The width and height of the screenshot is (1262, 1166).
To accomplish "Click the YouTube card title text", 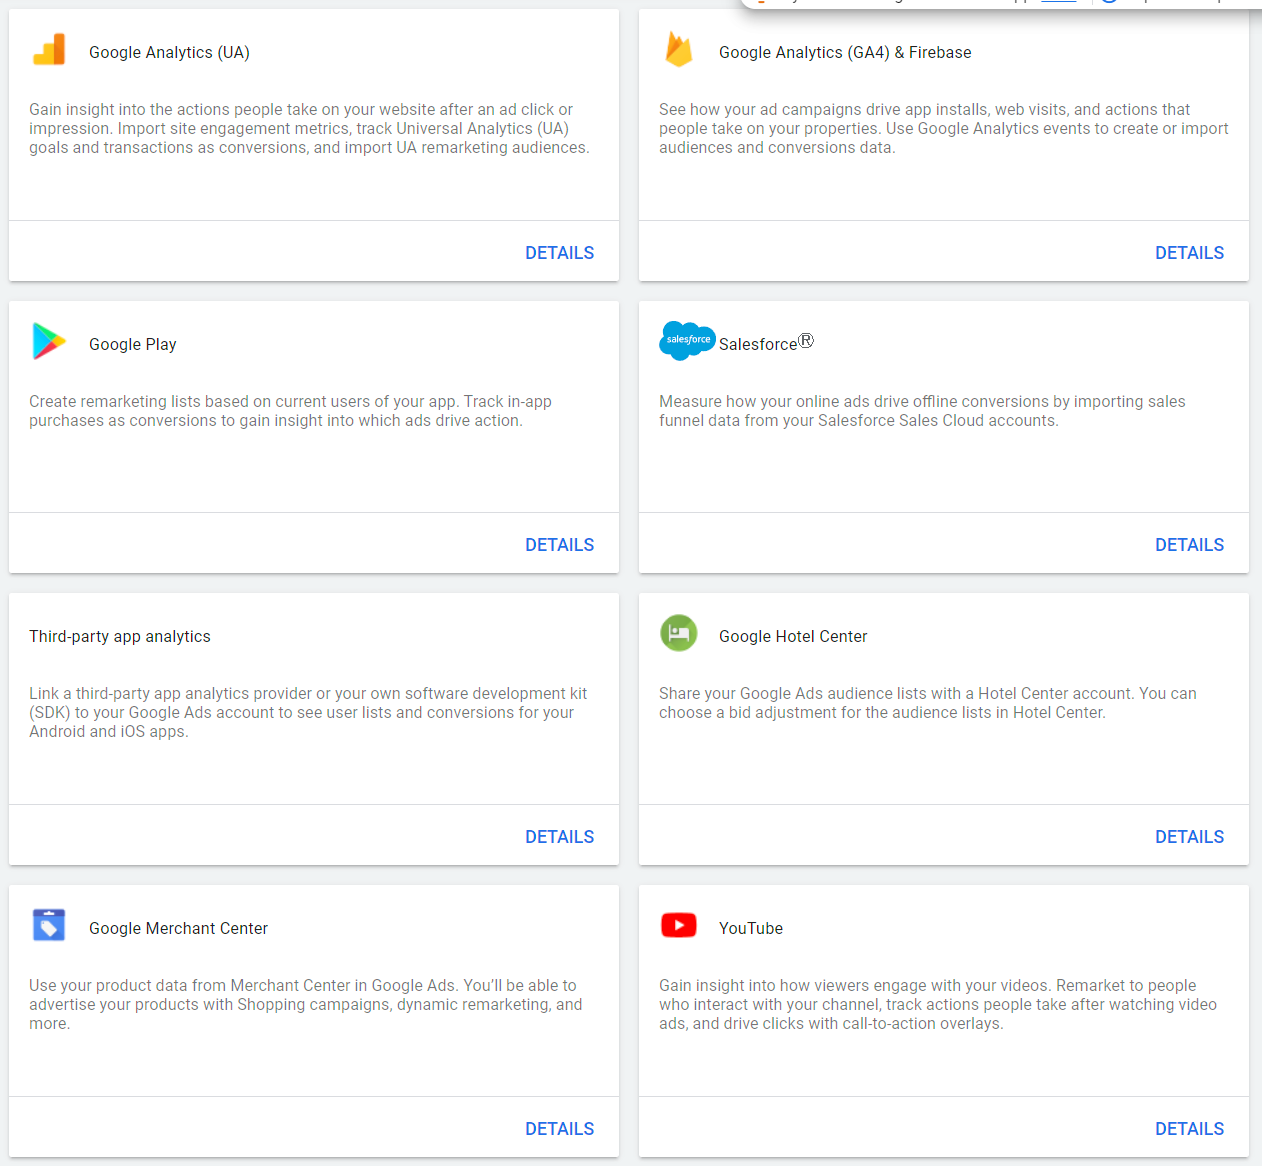I will click(750, 928).
